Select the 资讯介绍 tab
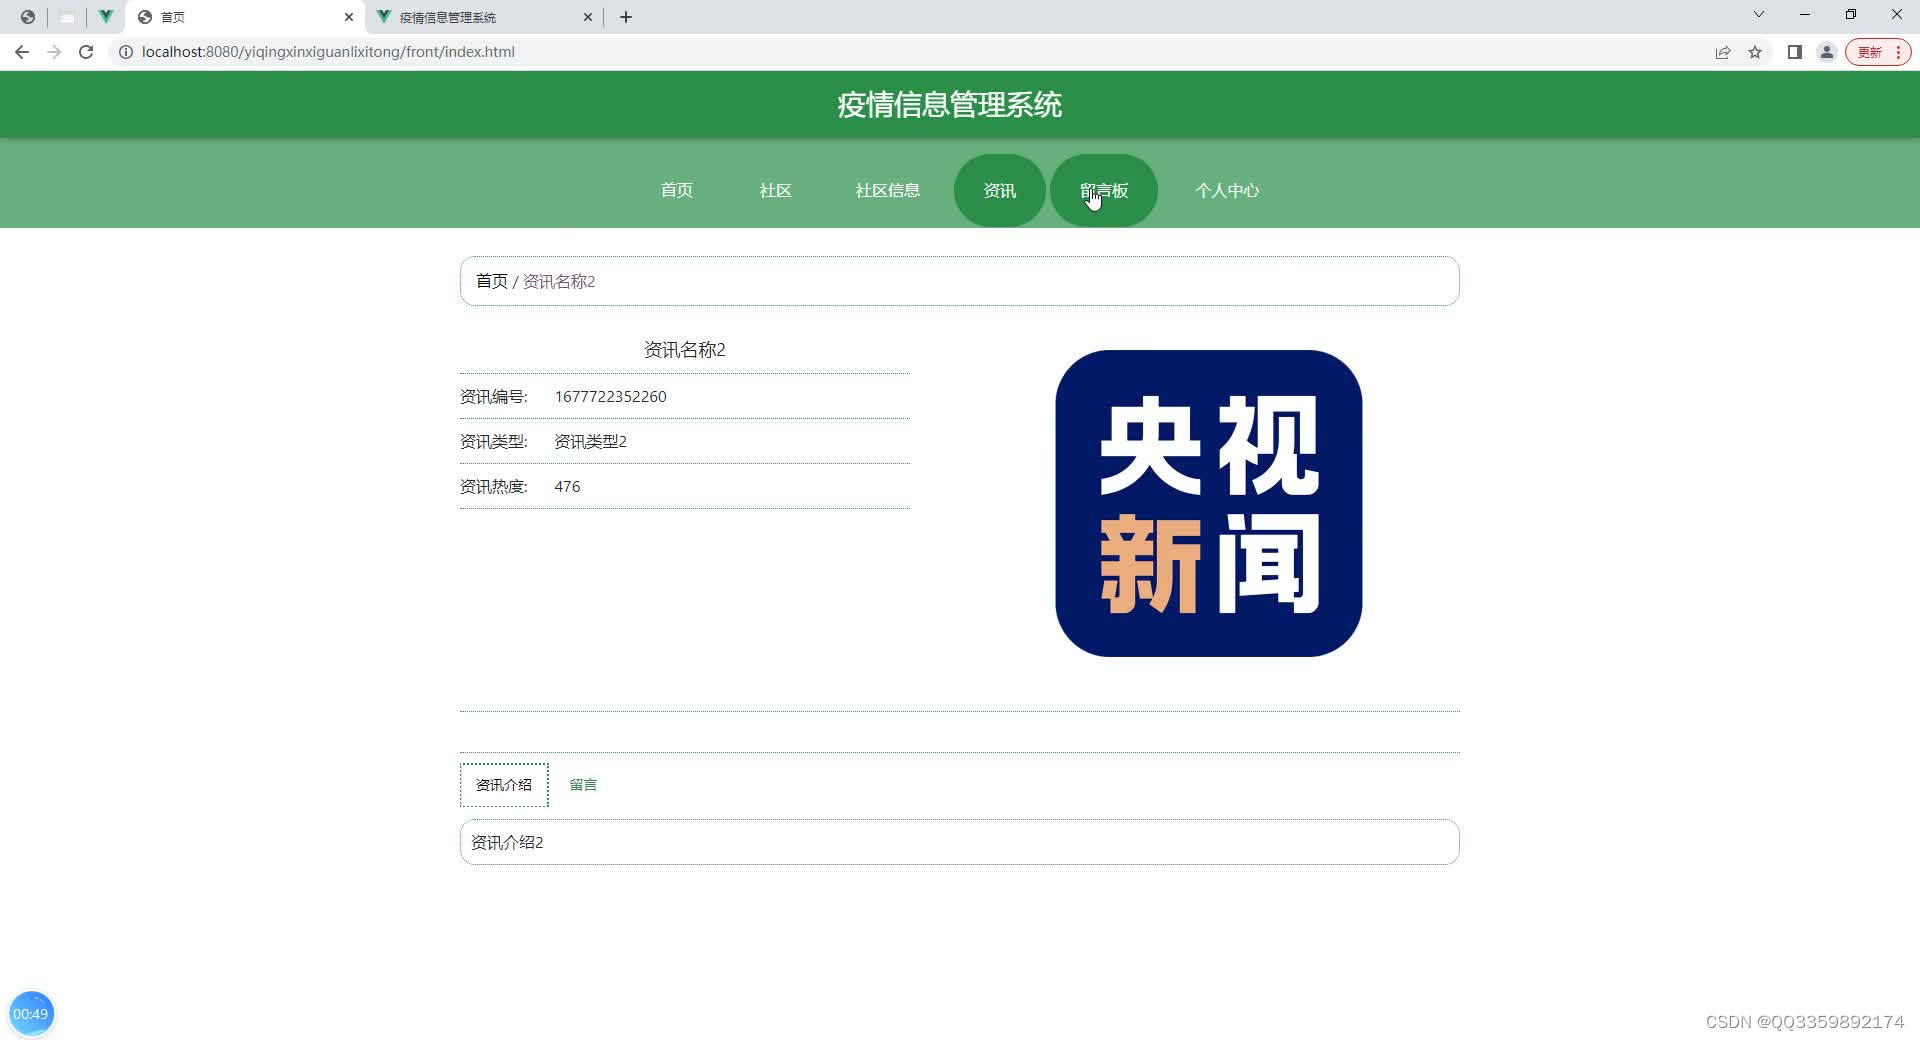 coord(504,785)
